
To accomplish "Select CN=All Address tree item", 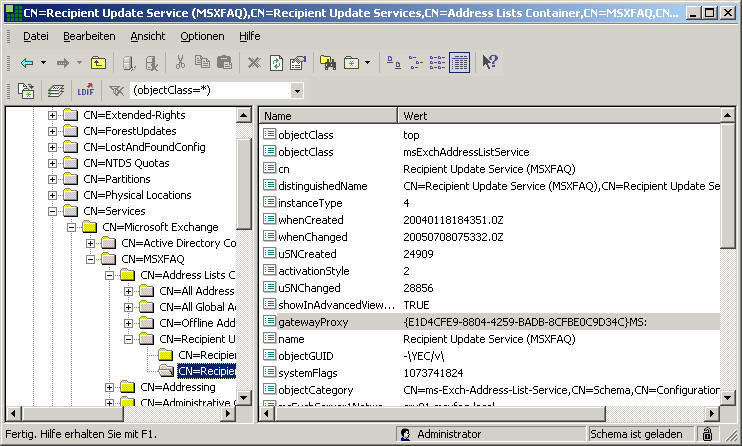I will pos(197,291).
